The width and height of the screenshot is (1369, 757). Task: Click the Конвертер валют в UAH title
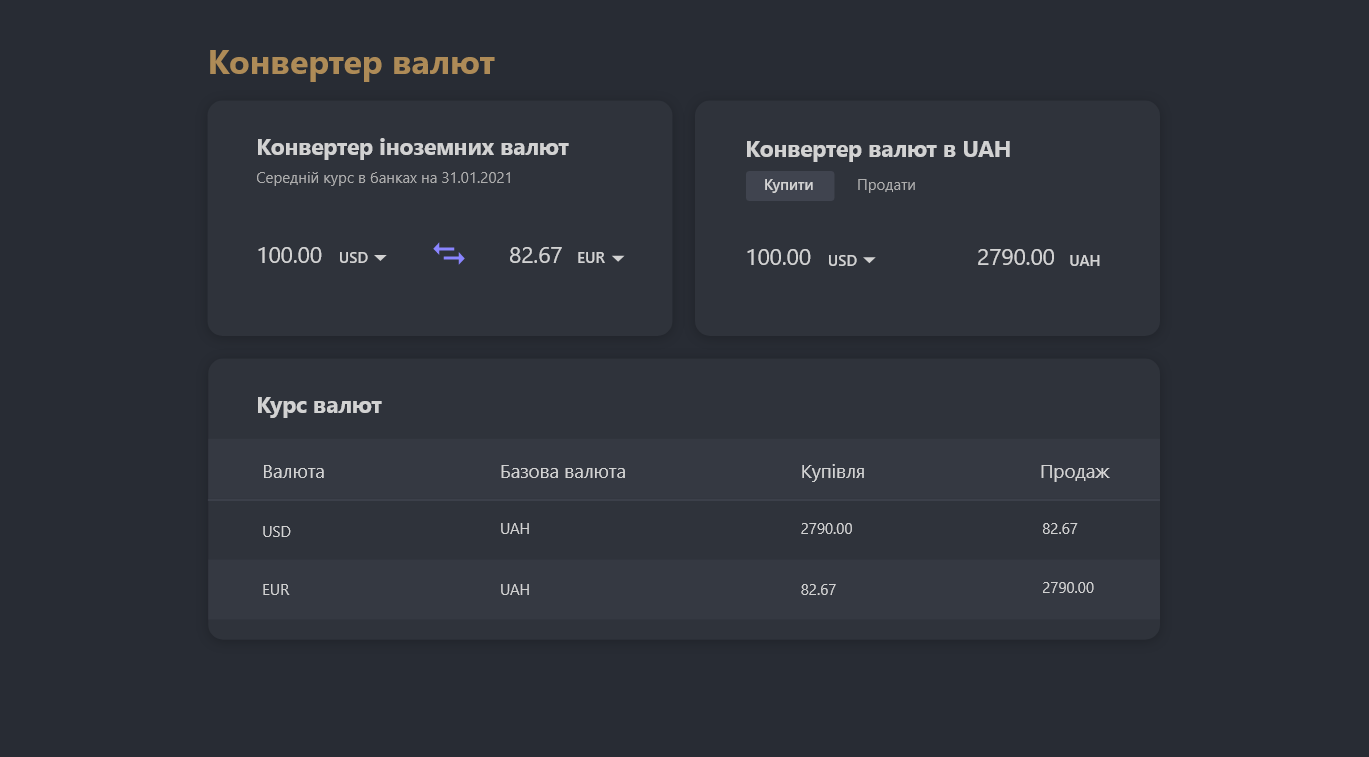click(x=878, y=149)
